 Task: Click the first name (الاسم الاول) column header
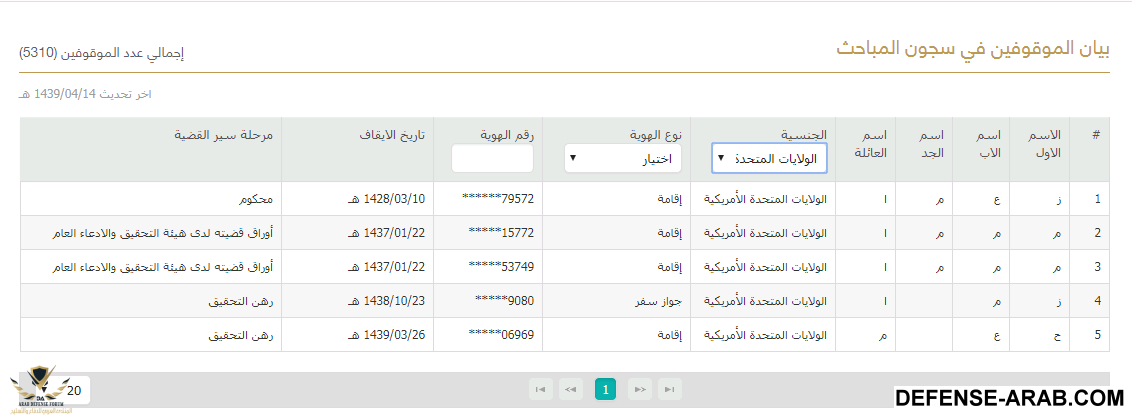tap(1042, 143)
